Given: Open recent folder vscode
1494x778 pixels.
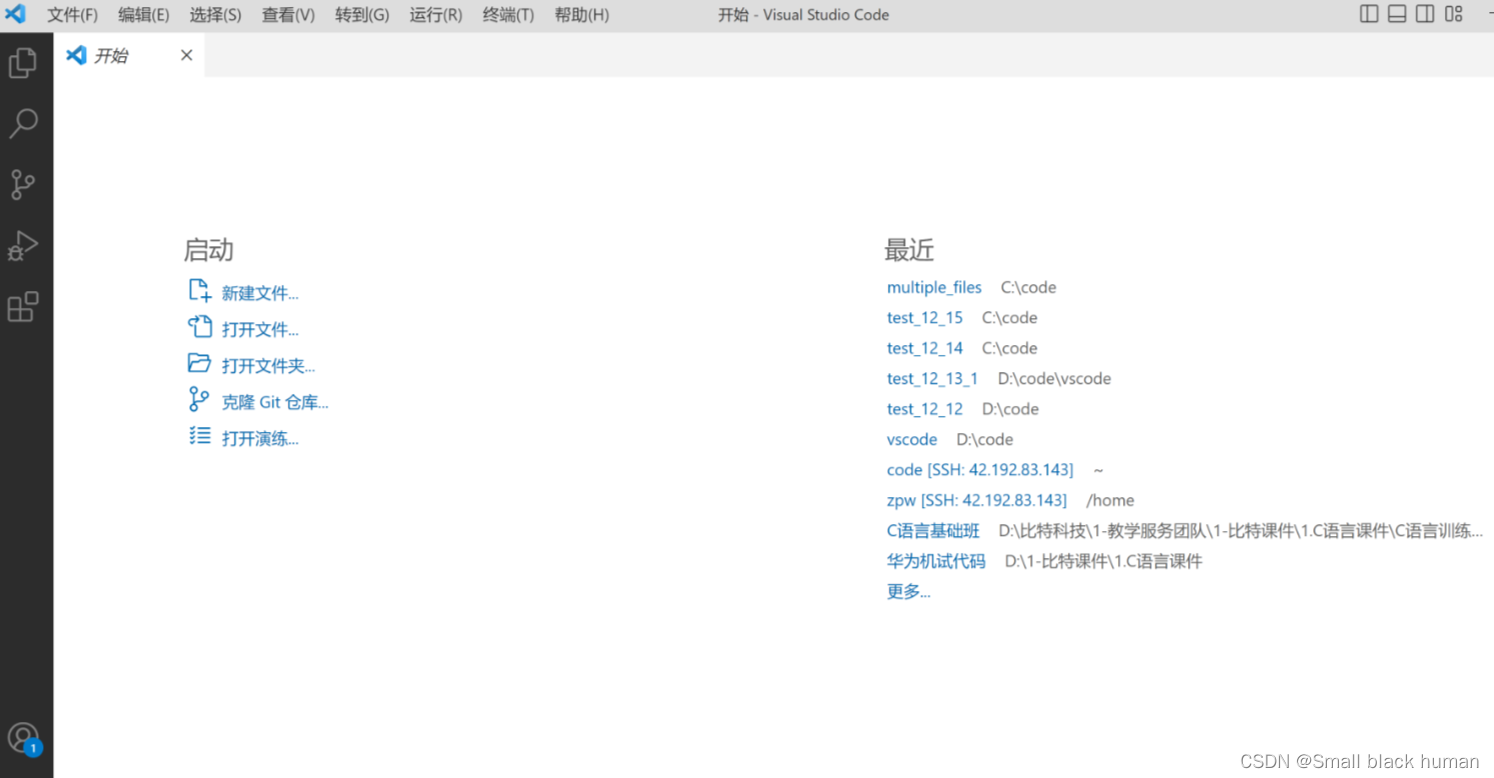Looking at the screenshot, I should coord(912,439).
